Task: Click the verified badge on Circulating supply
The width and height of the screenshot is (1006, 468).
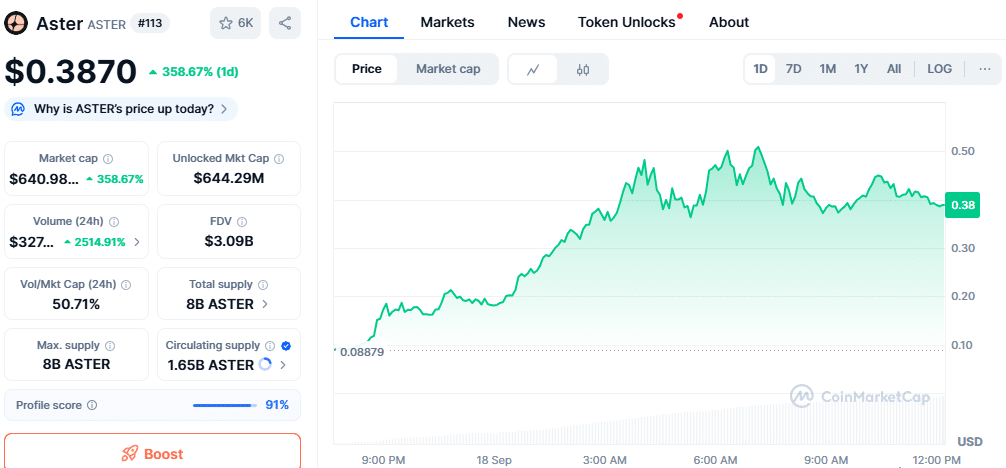Action: coord(286,345)
